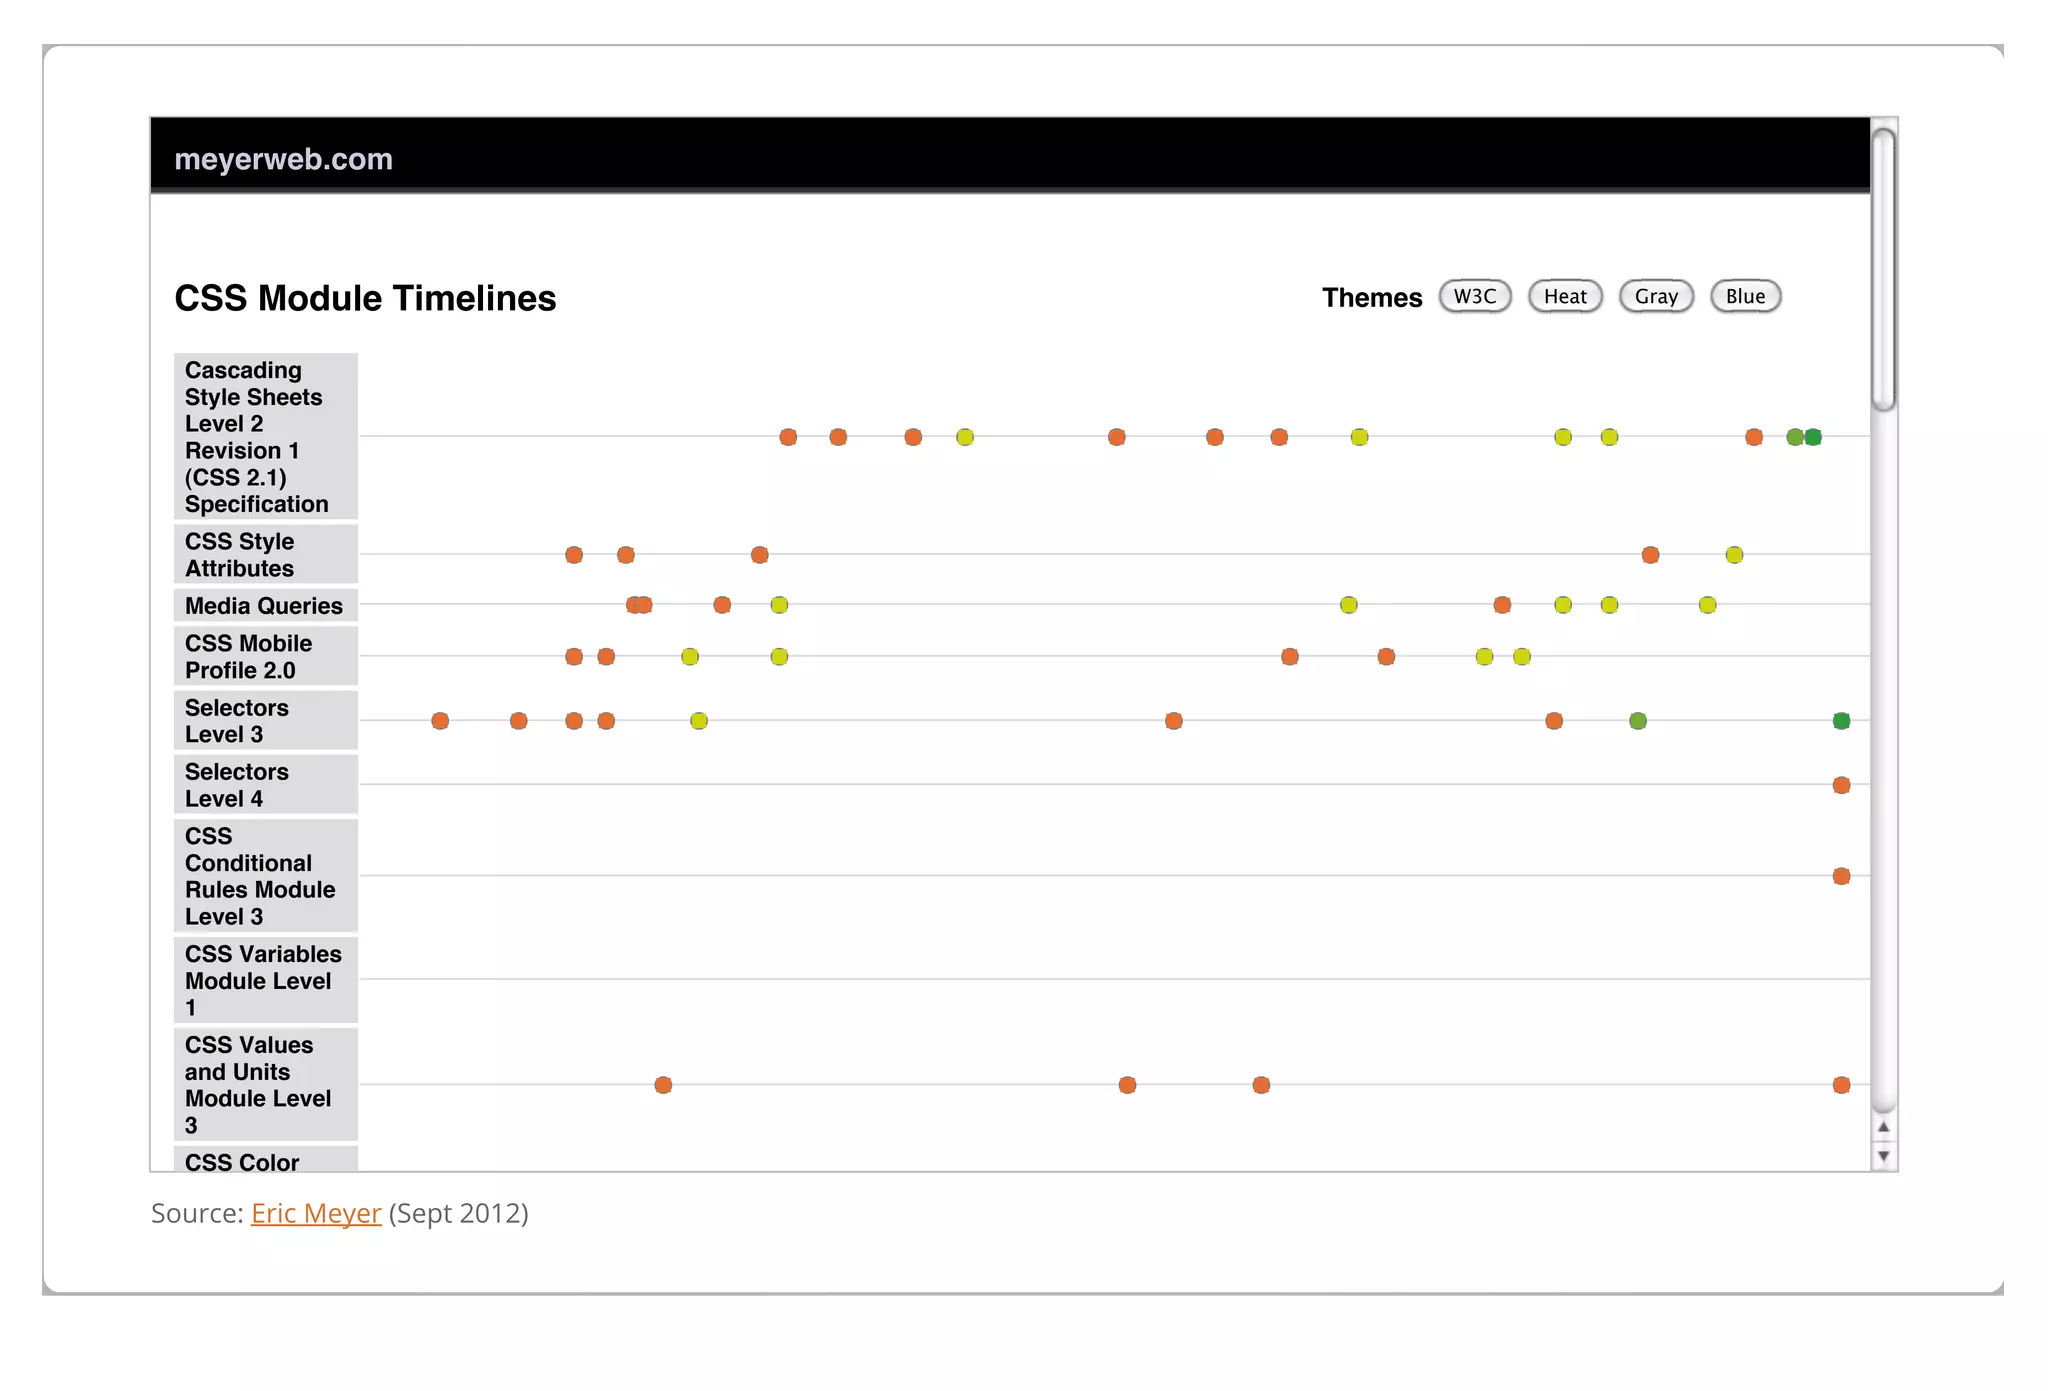Click the dark green dot on CSS 2.1 timeline

tap(1814, 437)
